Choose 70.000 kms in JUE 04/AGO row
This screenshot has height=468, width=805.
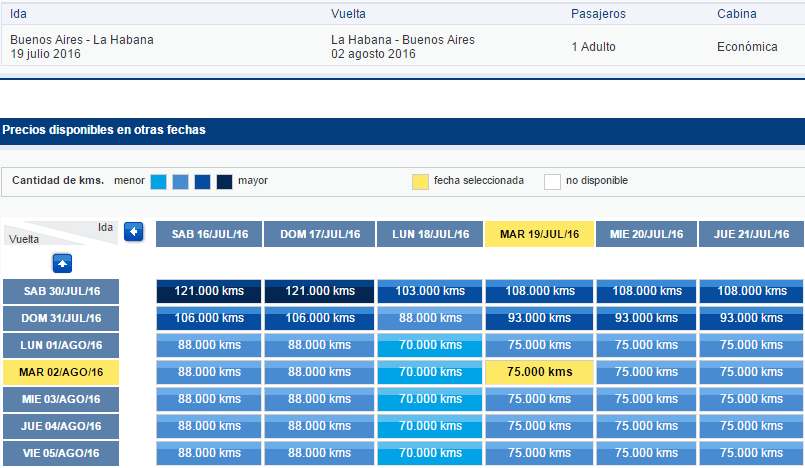coord(430,426)
